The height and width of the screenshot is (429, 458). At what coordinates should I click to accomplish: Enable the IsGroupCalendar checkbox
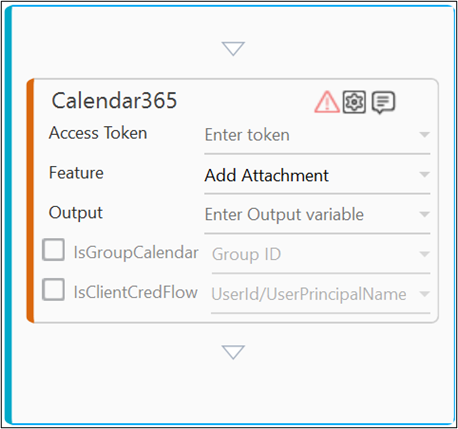53,249
